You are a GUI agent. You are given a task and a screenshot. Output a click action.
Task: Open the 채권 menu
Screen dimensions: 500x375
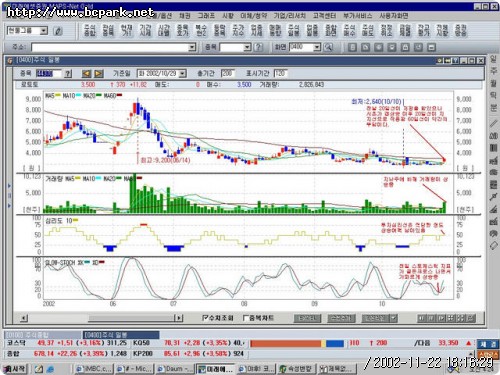(185, 16)
